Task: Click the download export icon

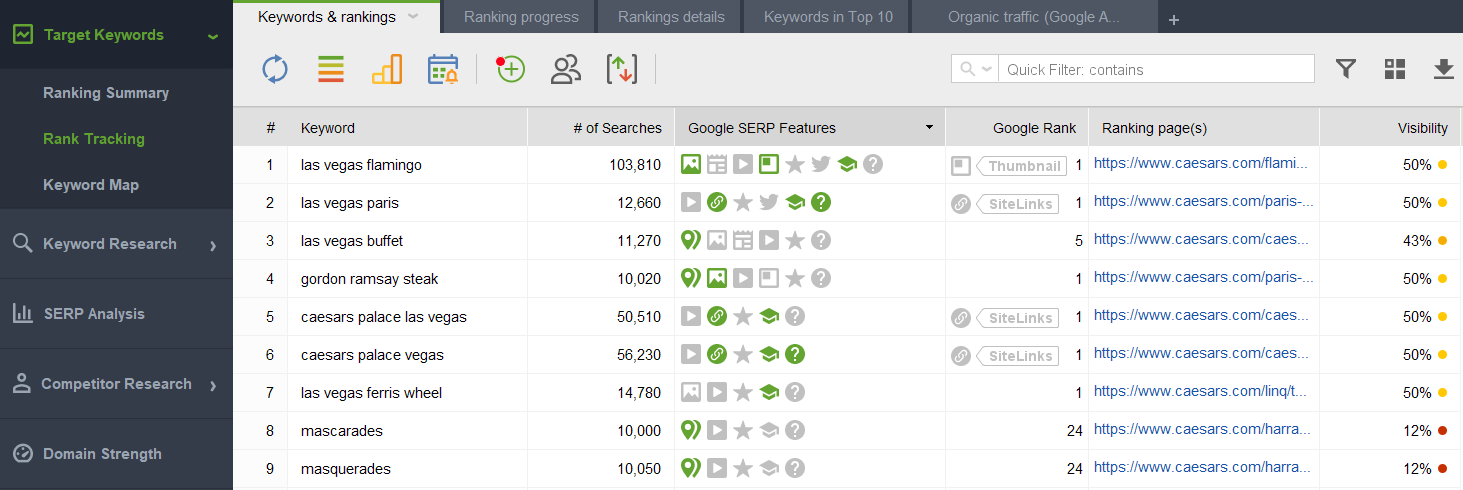Action: click(1443, 68)
